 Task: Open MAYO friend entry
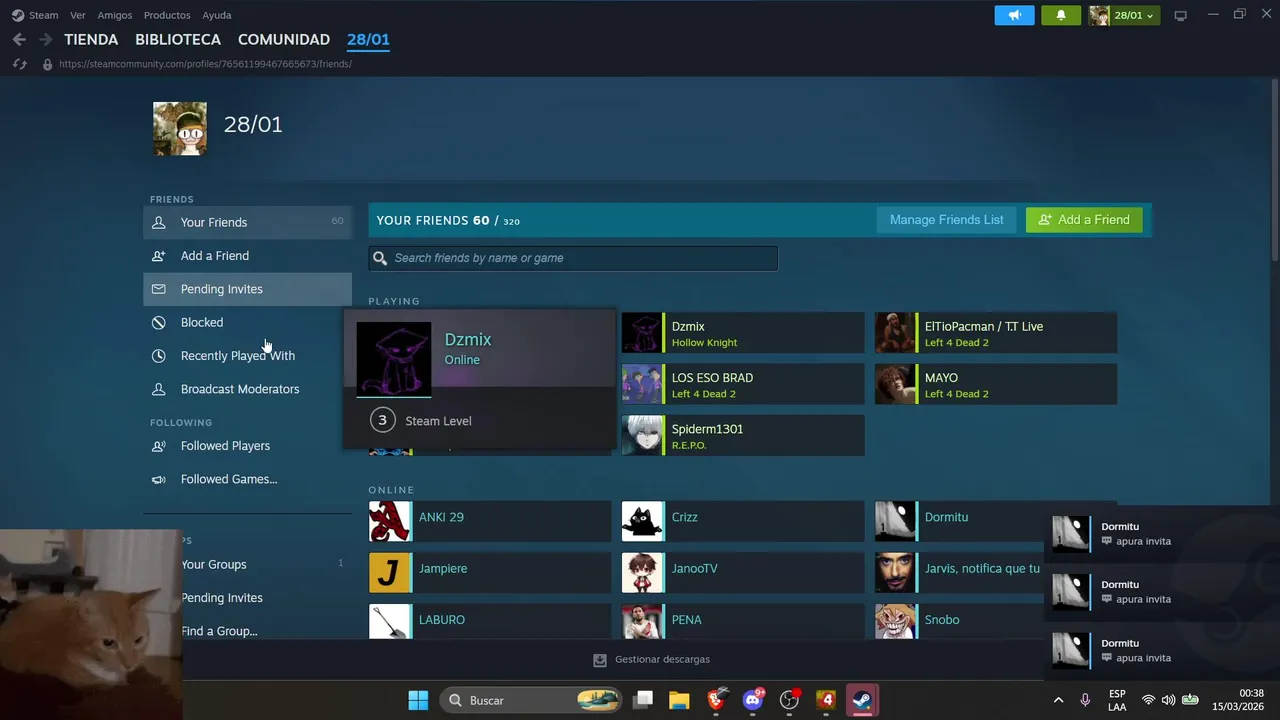[x=996, y=384]
